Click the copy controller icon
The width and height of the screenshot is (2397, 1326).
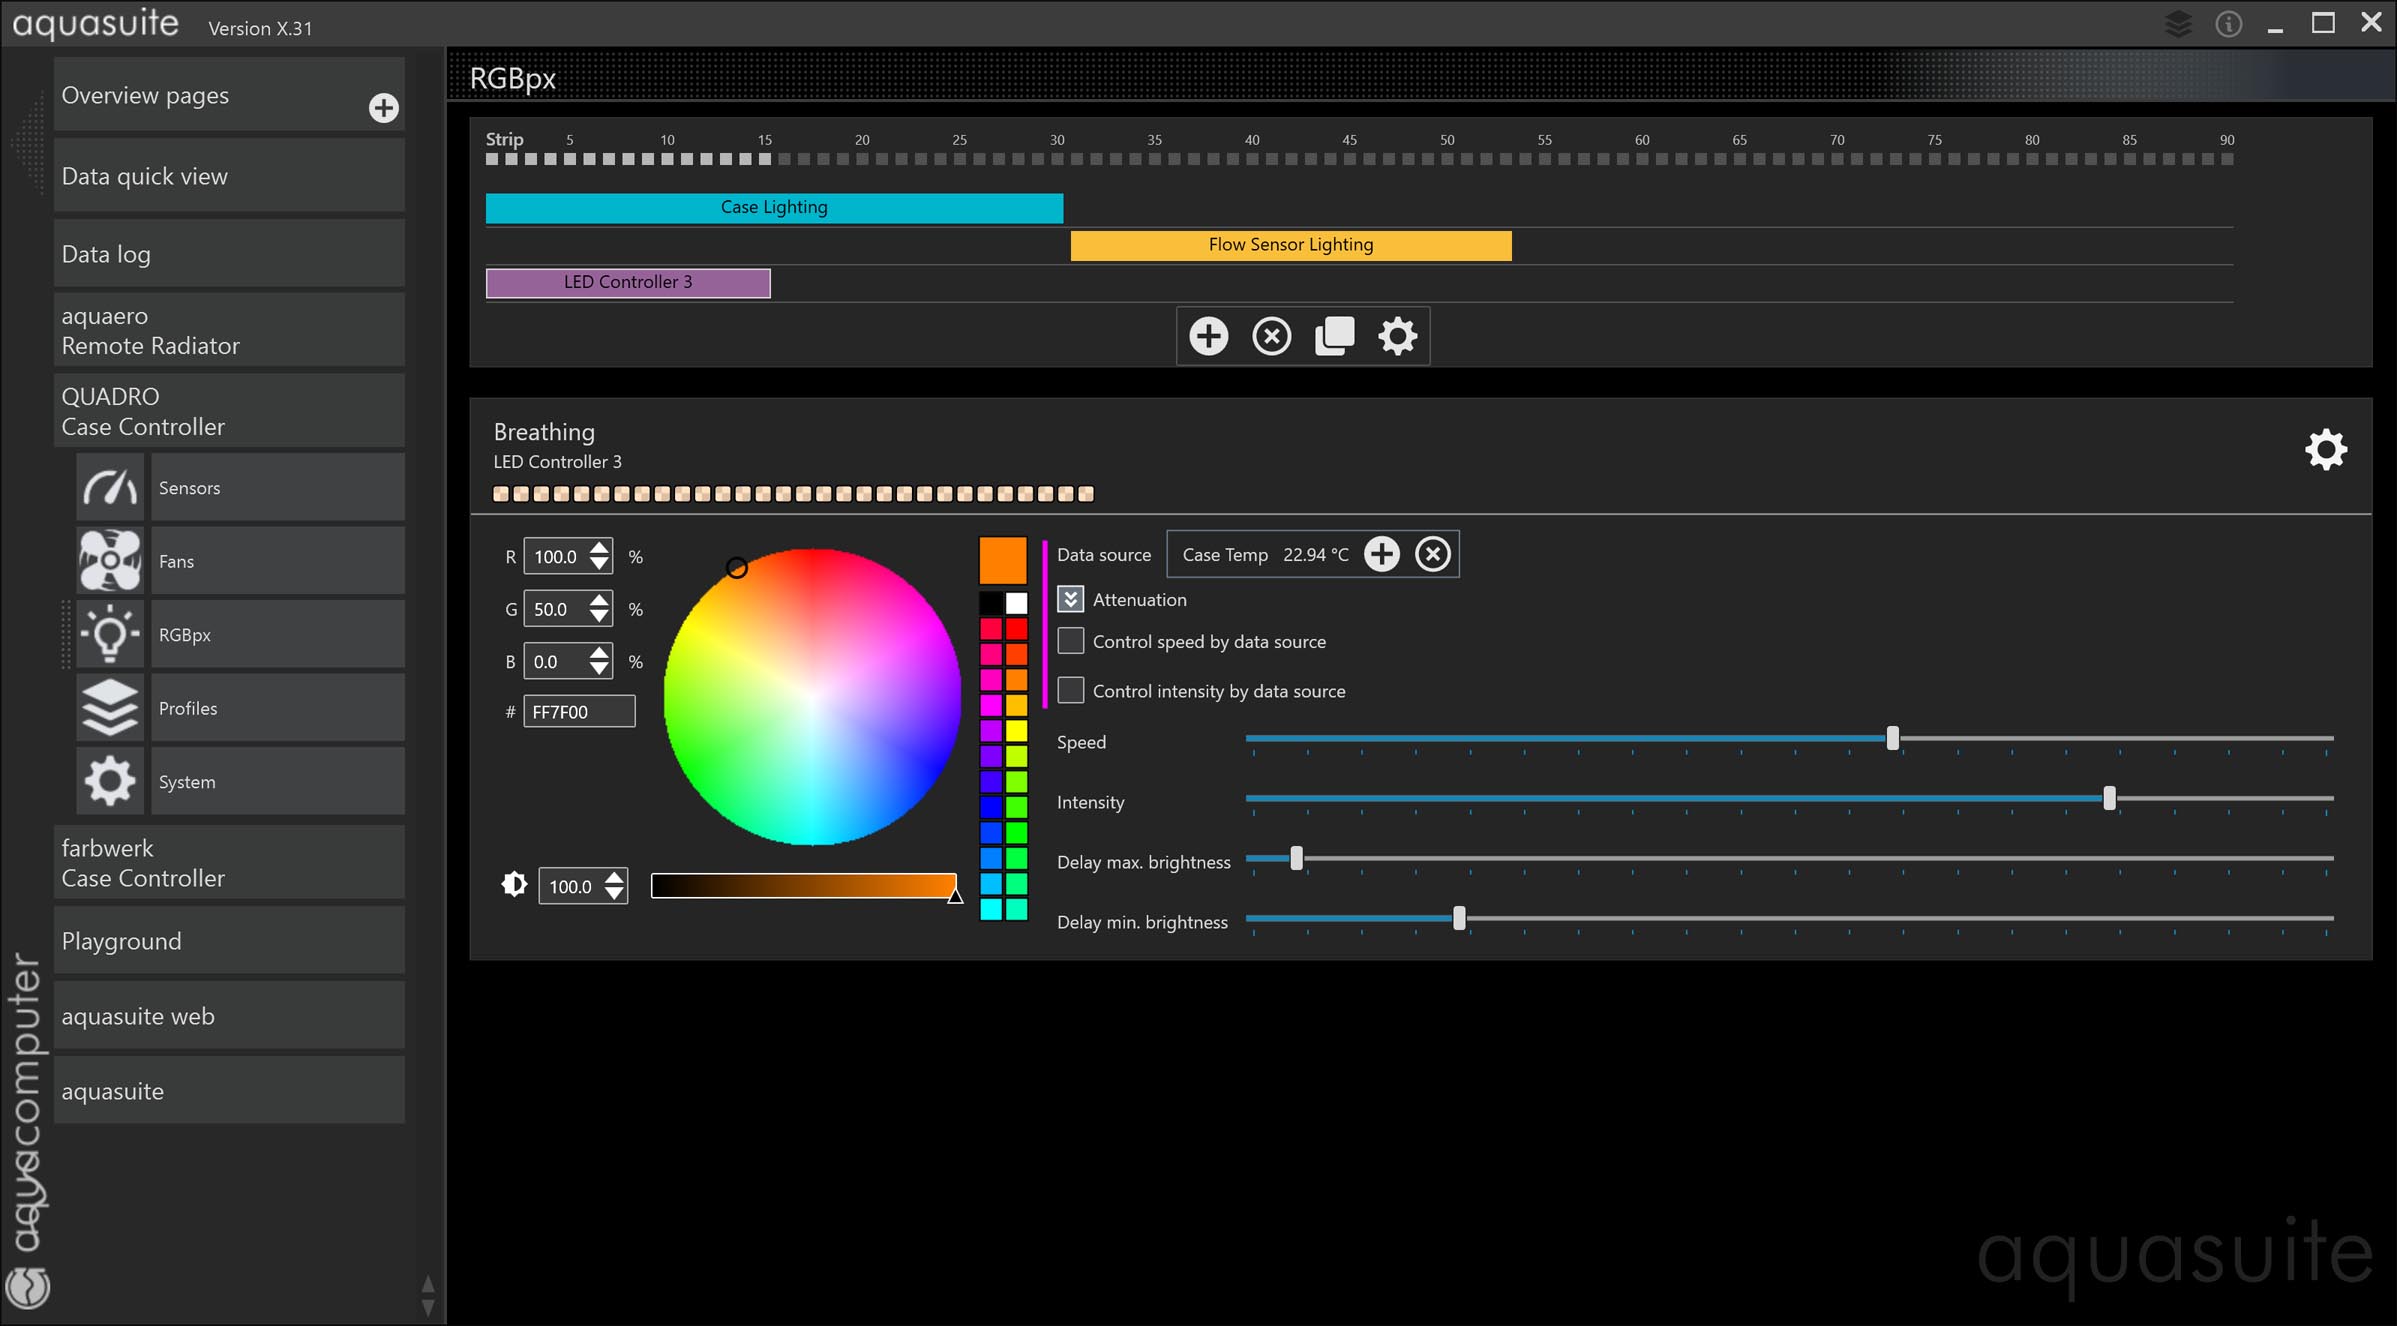pos(1334,336)
